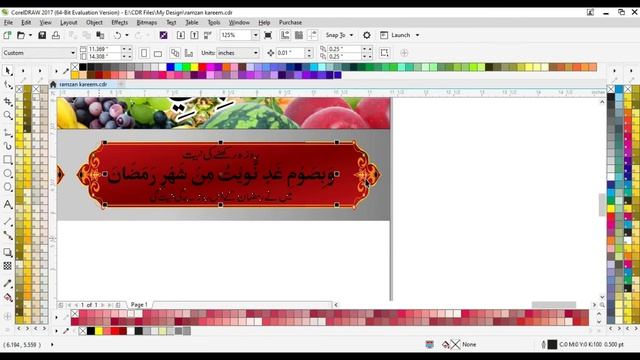Expand coordinates flyout arrow in status bar
This screenshot has height=360, width=640.
[52, 345]
